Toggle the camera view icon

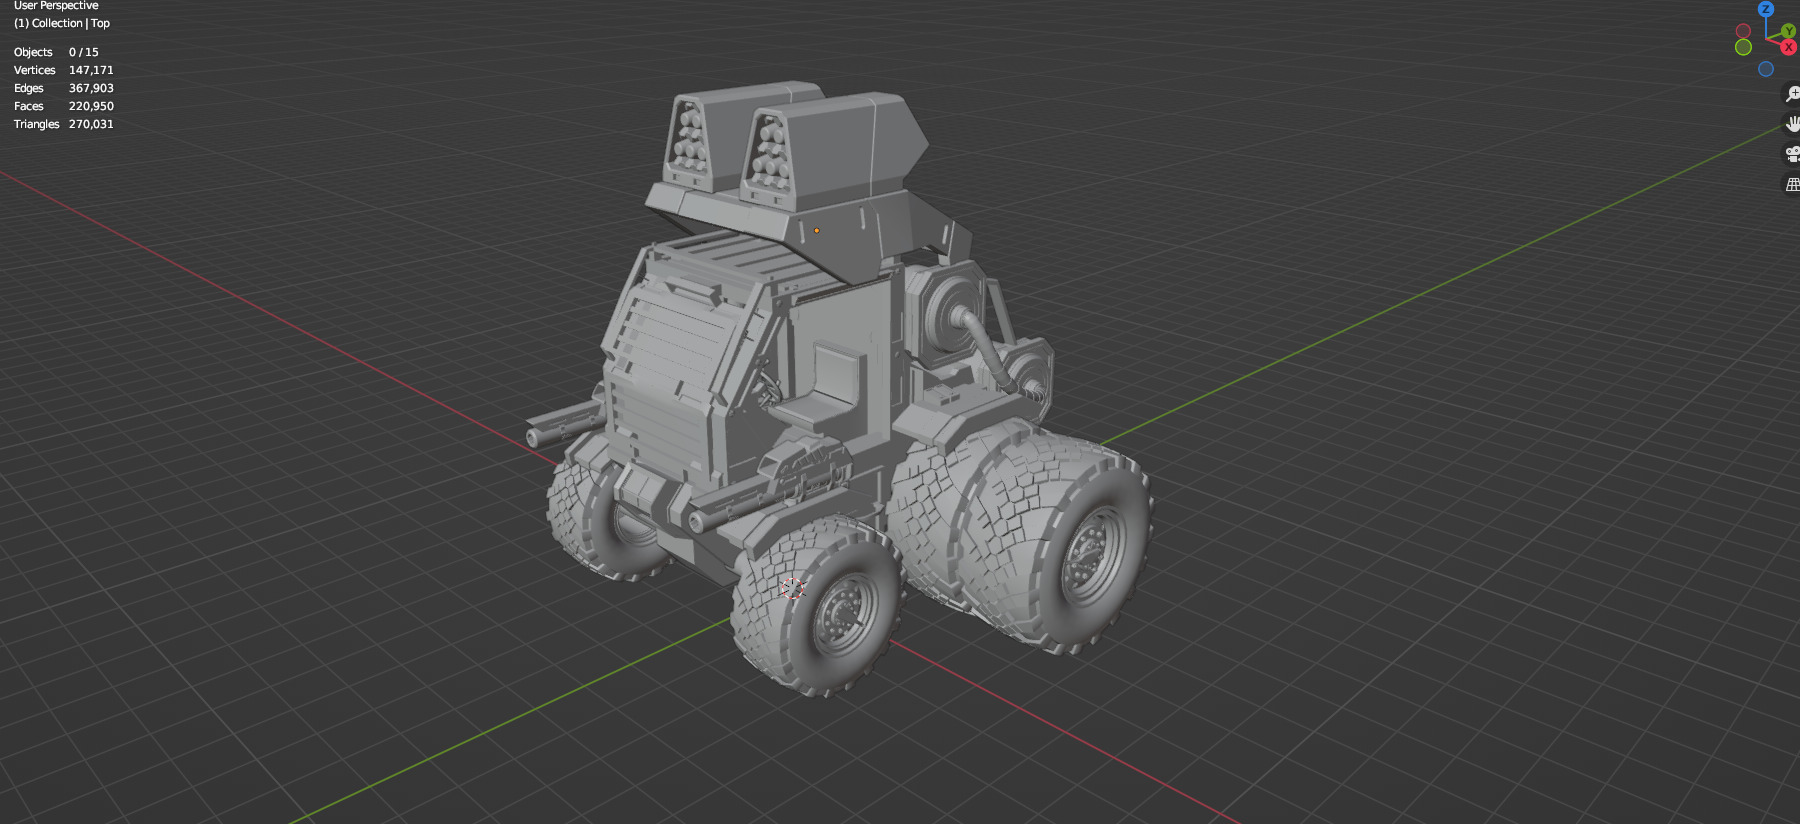pos(1792,154)
